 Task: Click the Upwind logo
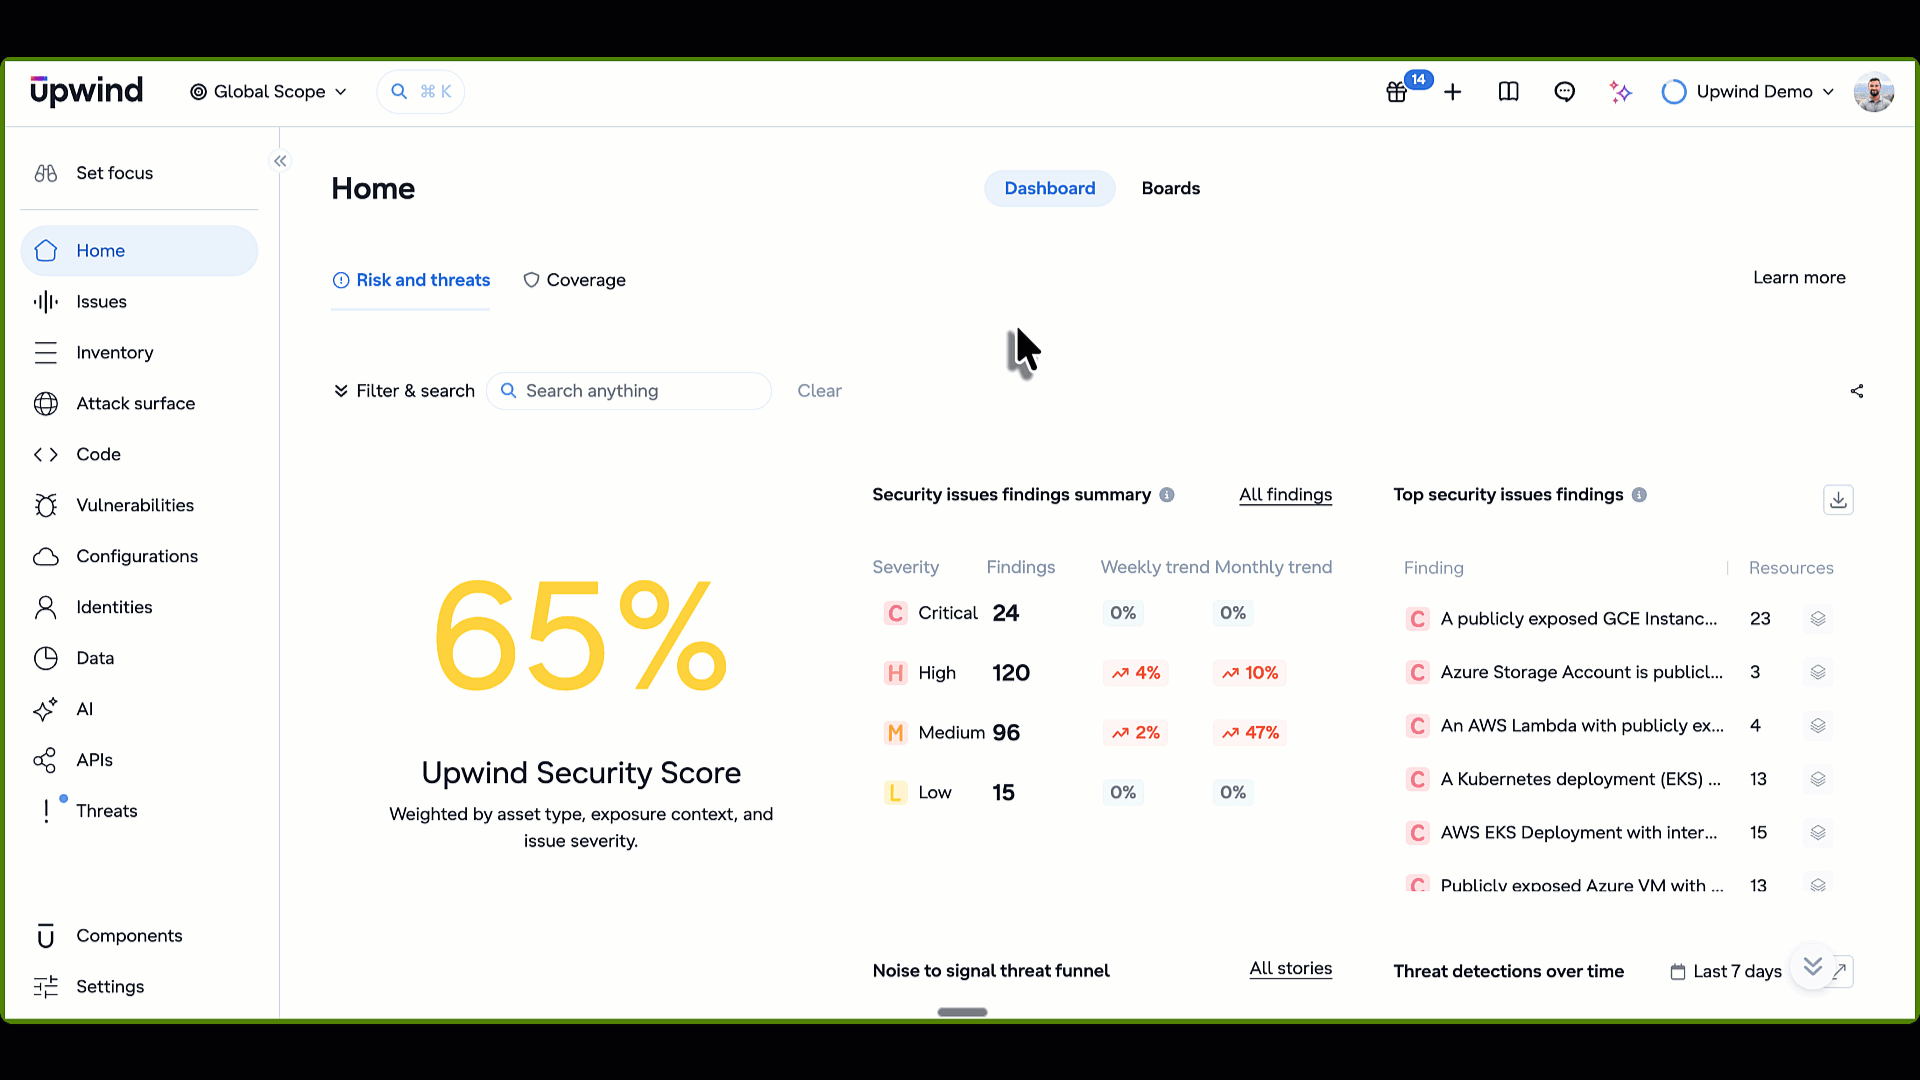coord(86,91)
